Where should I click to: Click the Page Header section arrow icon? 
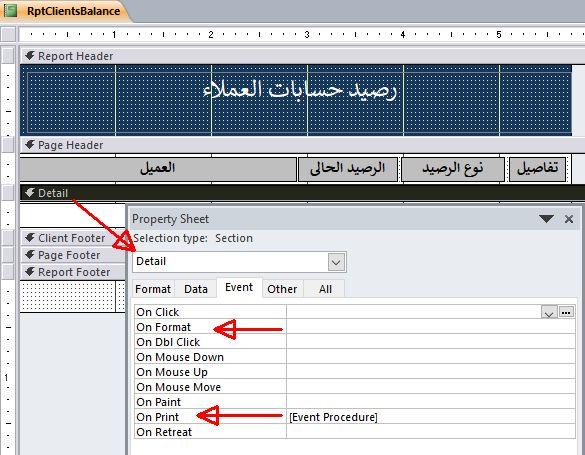(x=30, y=145)
